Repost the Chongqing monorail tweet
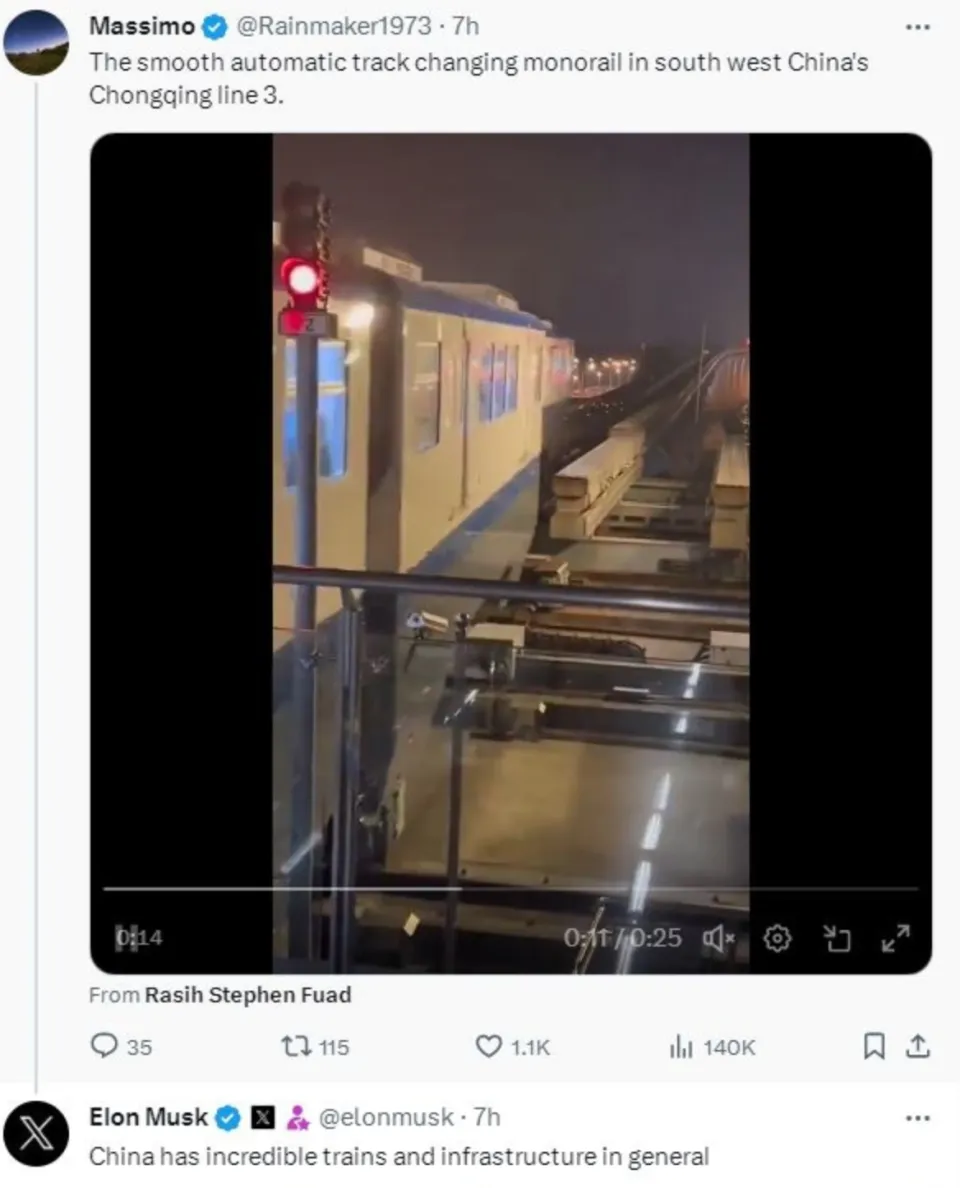Viewport: 960px width, 1188px height. (294, 1047)
